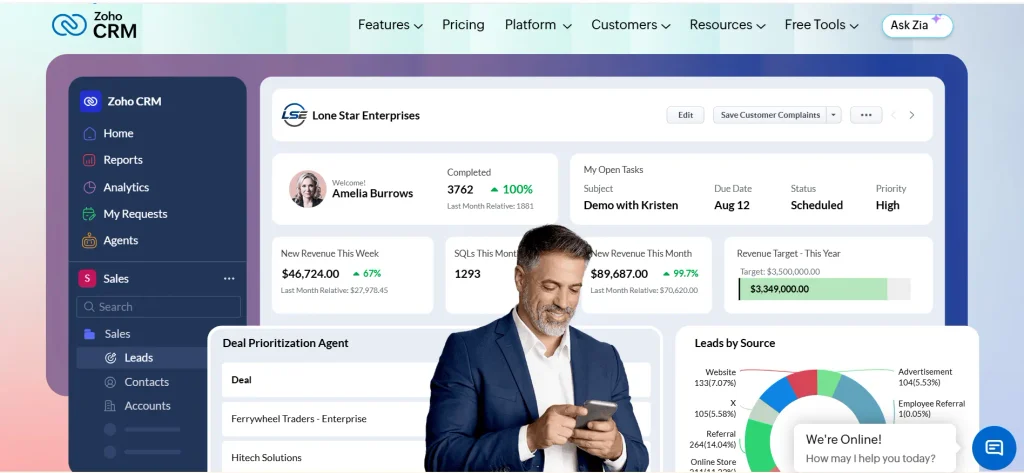Click the sidebar Search field
1024x473 pixels.
[159, 307]
